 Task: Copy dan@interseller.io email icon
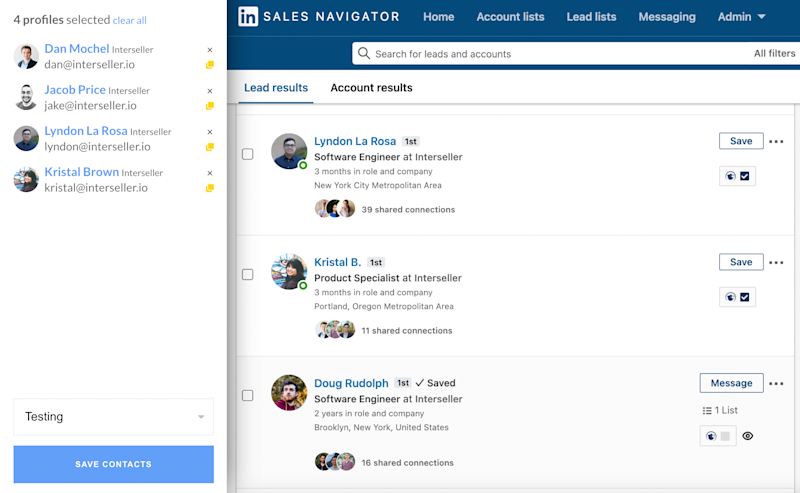[x=210, y=65]
